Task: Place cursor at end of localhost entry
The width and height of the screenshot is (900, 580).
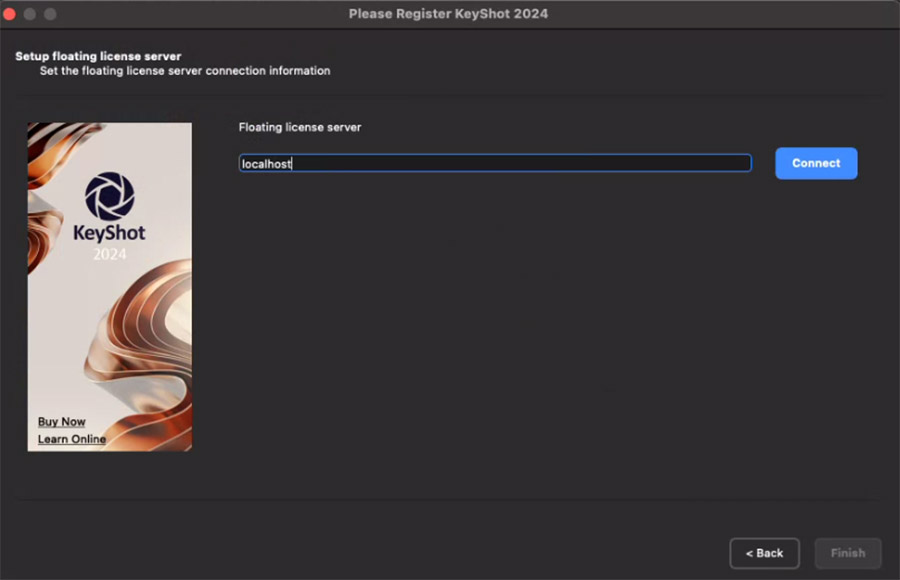Action: (x=292, y=163)
